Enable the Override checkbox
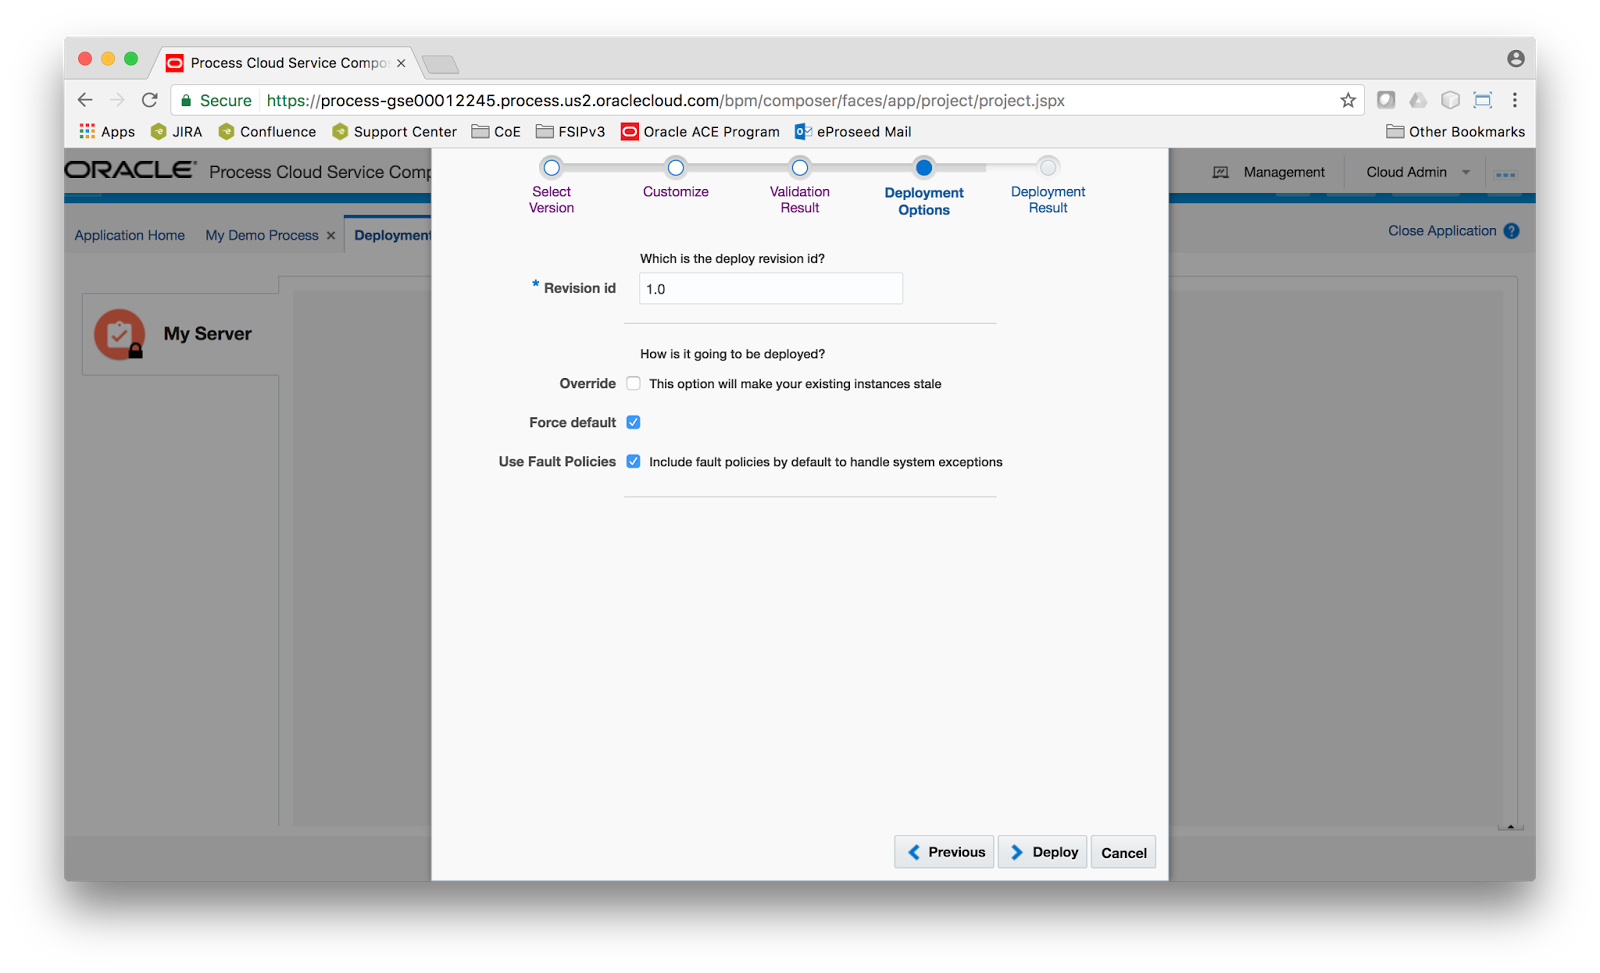The height and width of the screenshot is (973, 1600). (x=633, y=383)
